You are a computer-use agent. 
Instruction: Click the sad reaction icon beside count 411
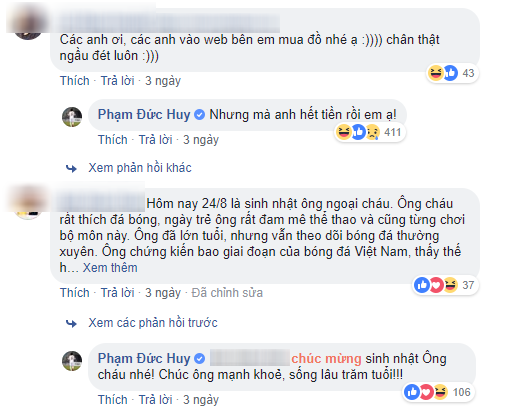[x=373, y=132]
